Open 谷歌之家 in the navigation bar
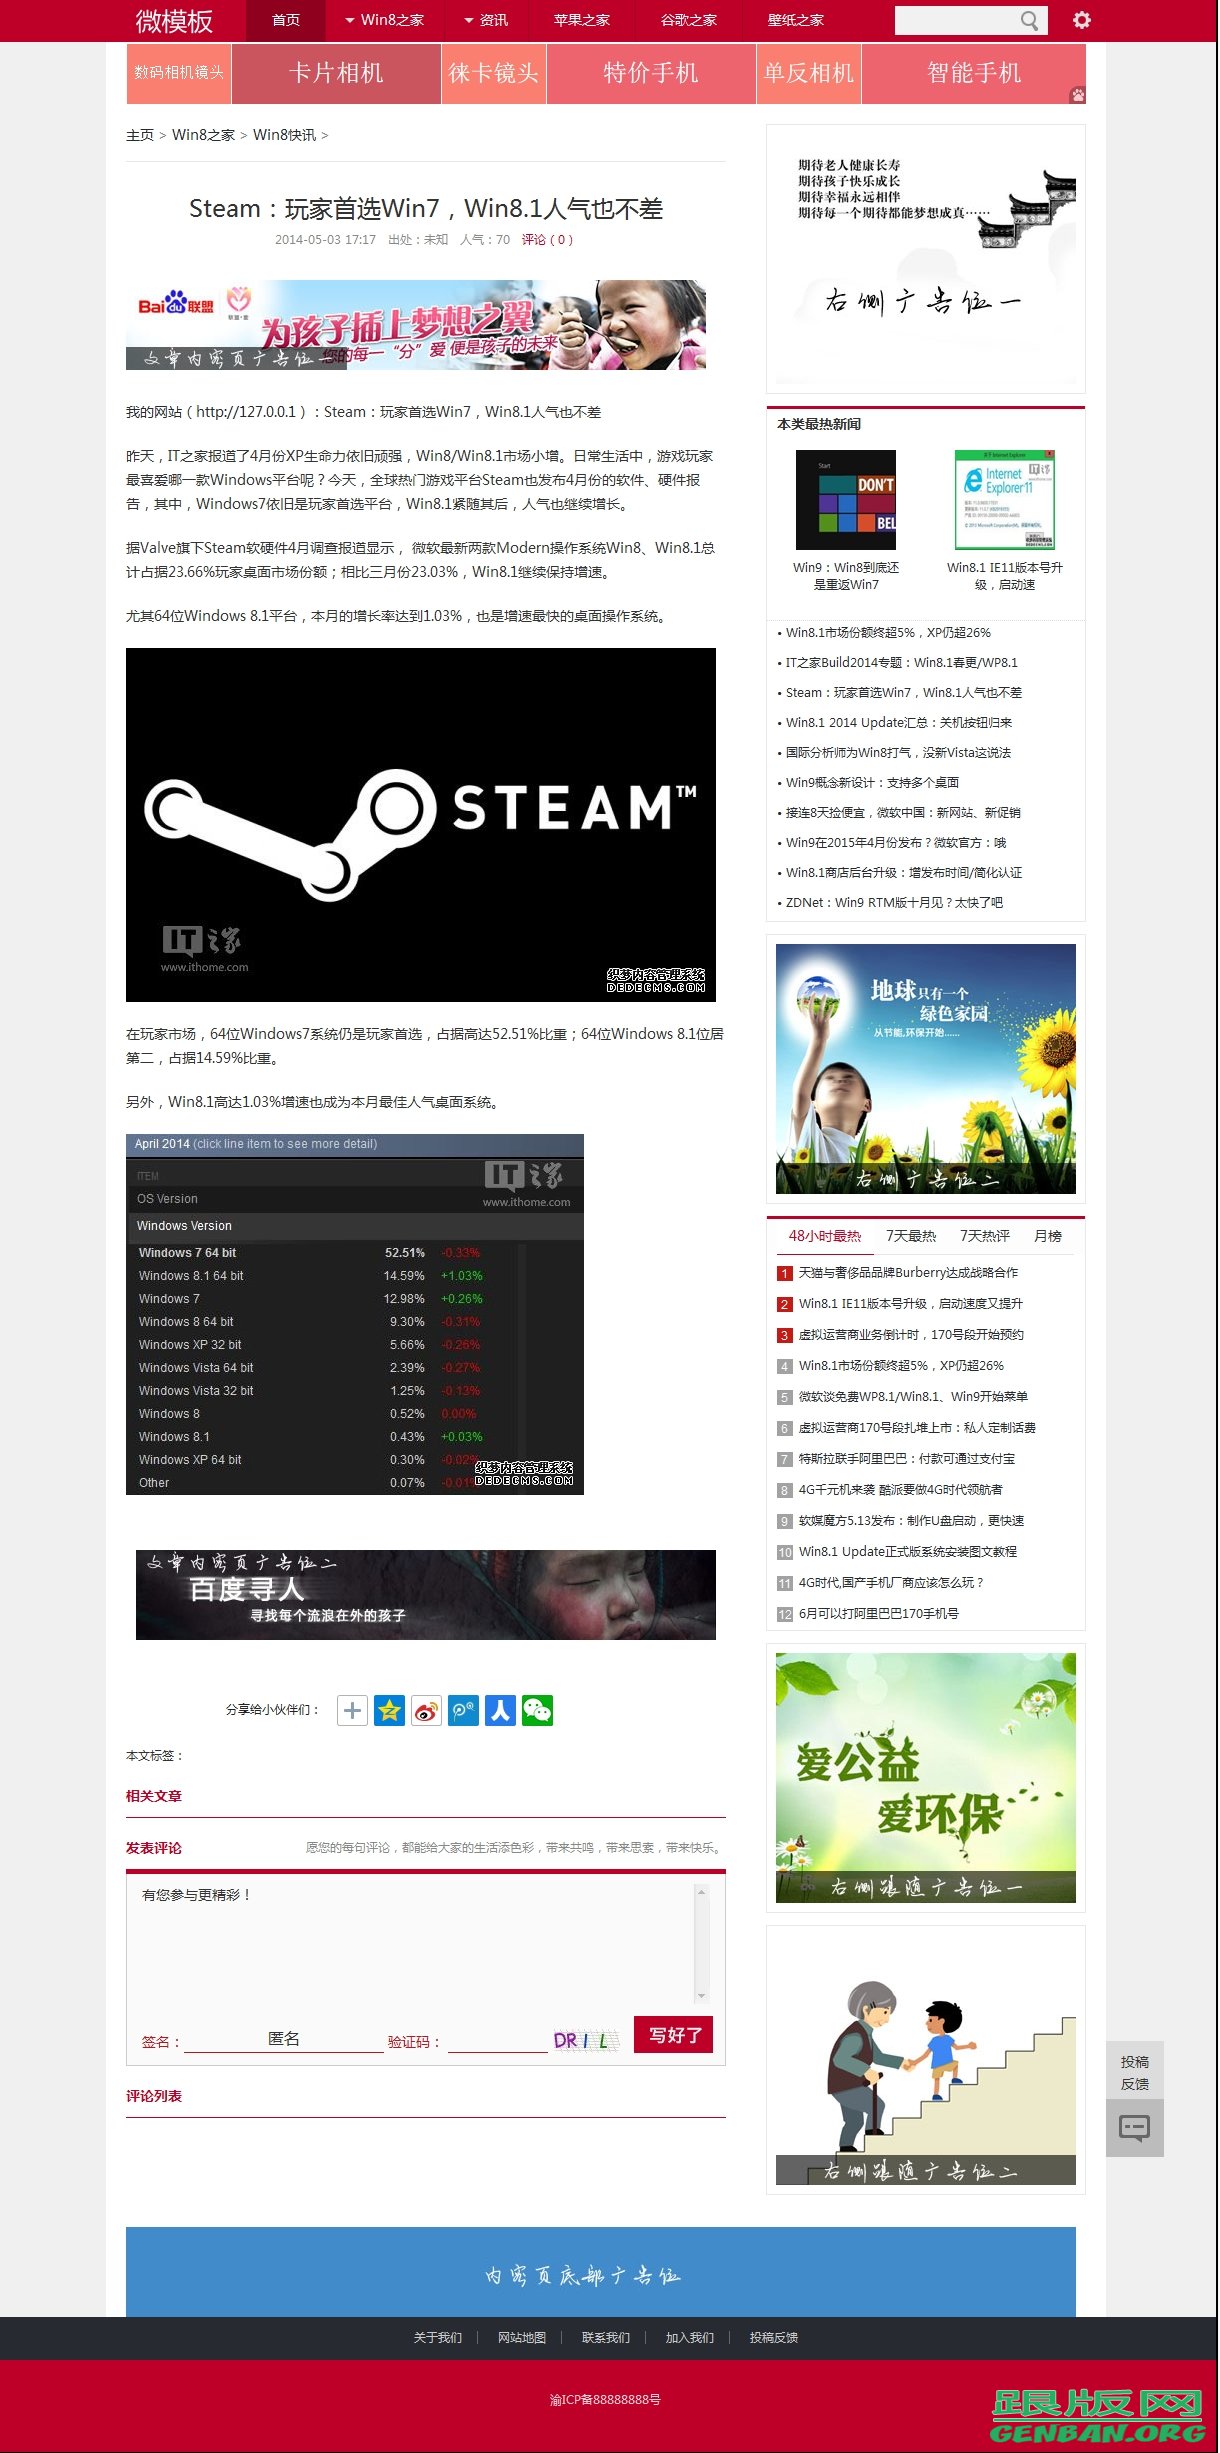 pyautogui.click(x=689, y=20)
